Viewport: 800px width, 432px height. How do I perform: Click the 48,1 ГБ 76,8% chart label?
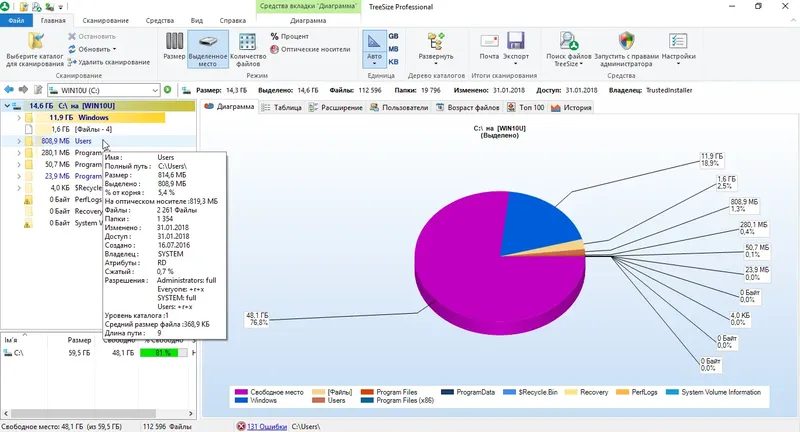(258, 319)
